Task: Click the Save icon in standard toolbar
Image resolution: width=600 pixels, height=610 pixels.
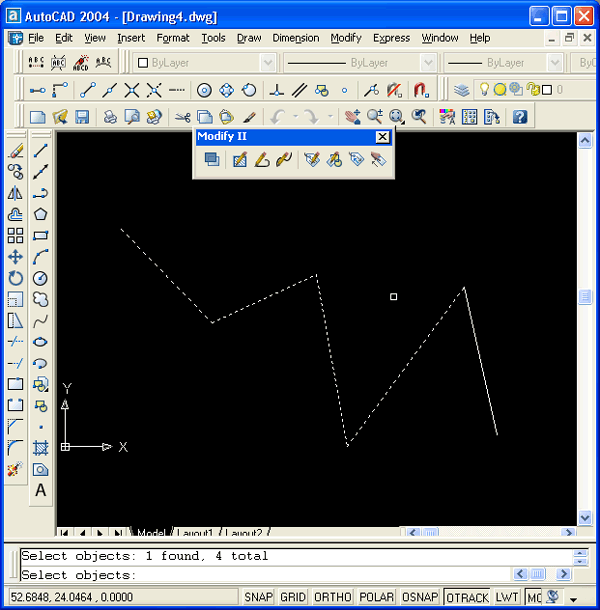Action: (82, 117)
